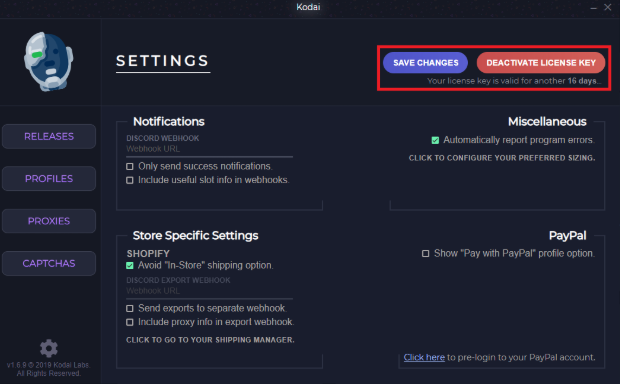Click Deactivate License Key button

click(541, 63)
